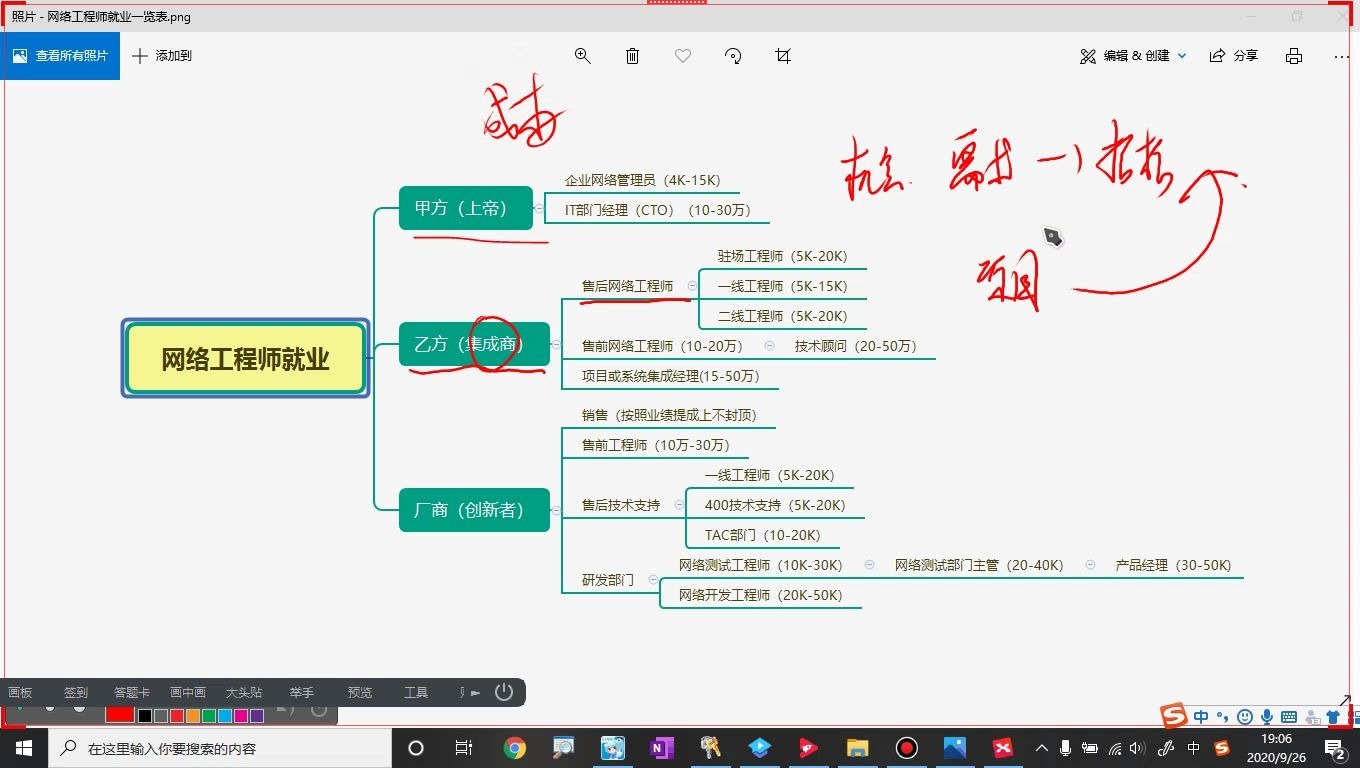The height and width of the screenshot is (768, 1360).
Task: Click the tray microphone icon
Action: pyautogui.click(x=1066, y=748)
